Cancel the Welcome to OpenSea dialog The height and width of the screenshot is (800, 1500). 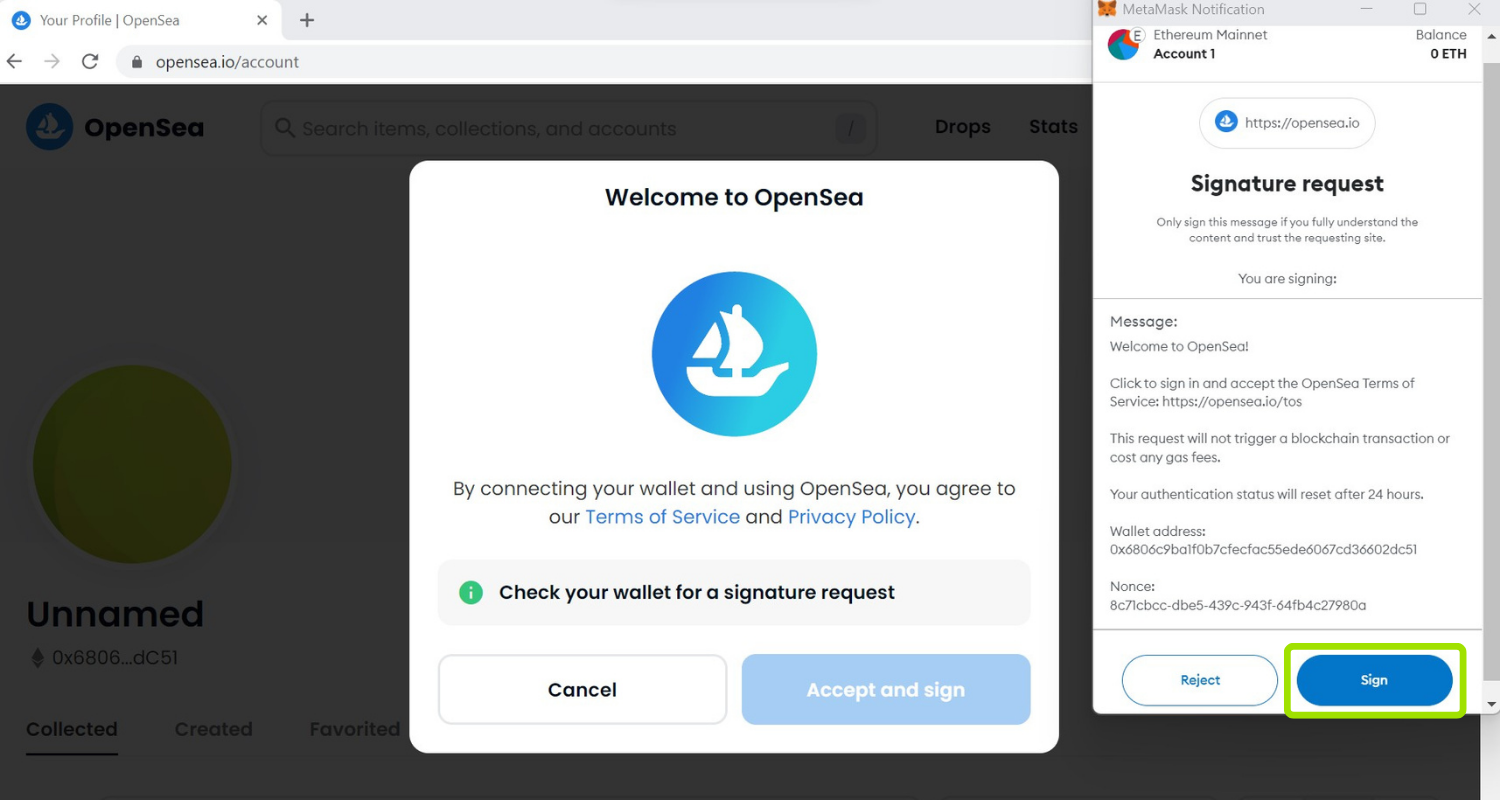point(582,689)
